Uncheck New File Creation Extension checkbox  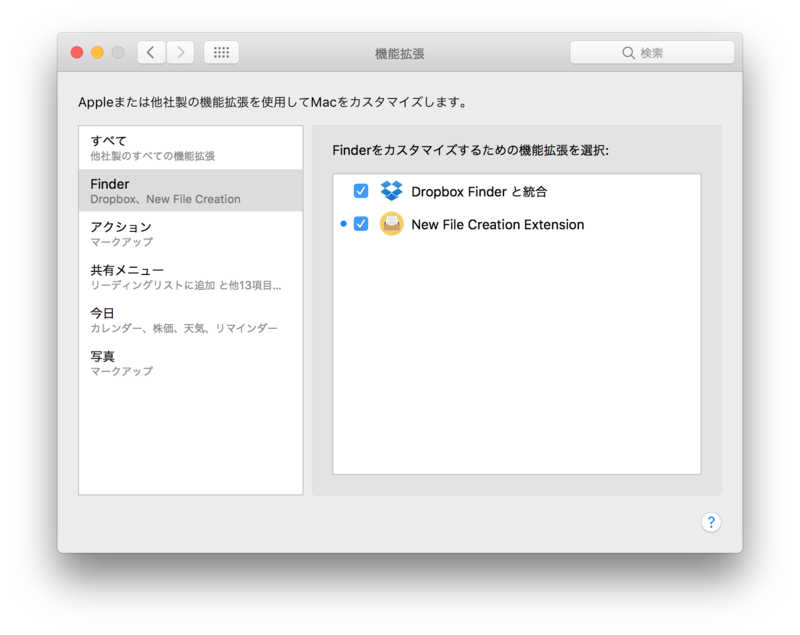pos(361,224)
